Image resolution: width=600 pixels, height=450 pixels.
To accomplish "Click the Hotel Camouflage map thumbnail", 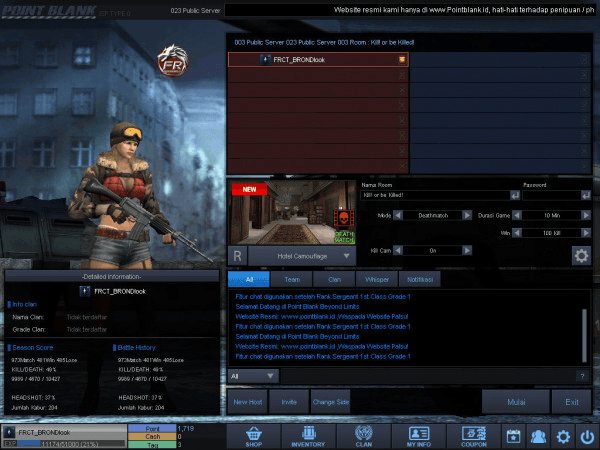I will tap(293, 212).
